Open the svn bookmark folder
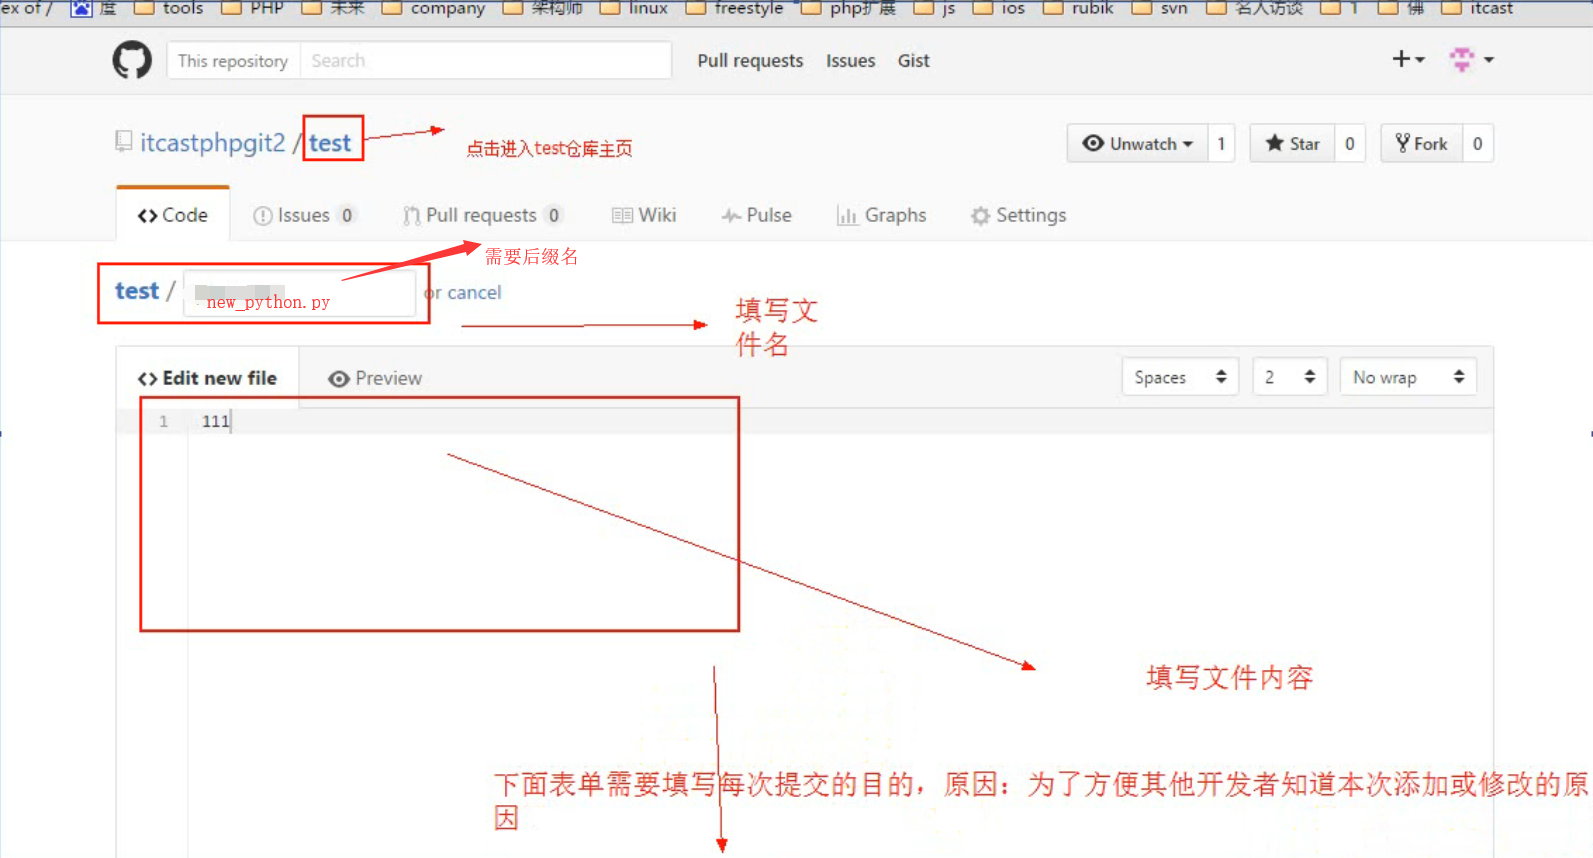The height and width of the screenshot is (858, 1593). tap(1160, 8)
